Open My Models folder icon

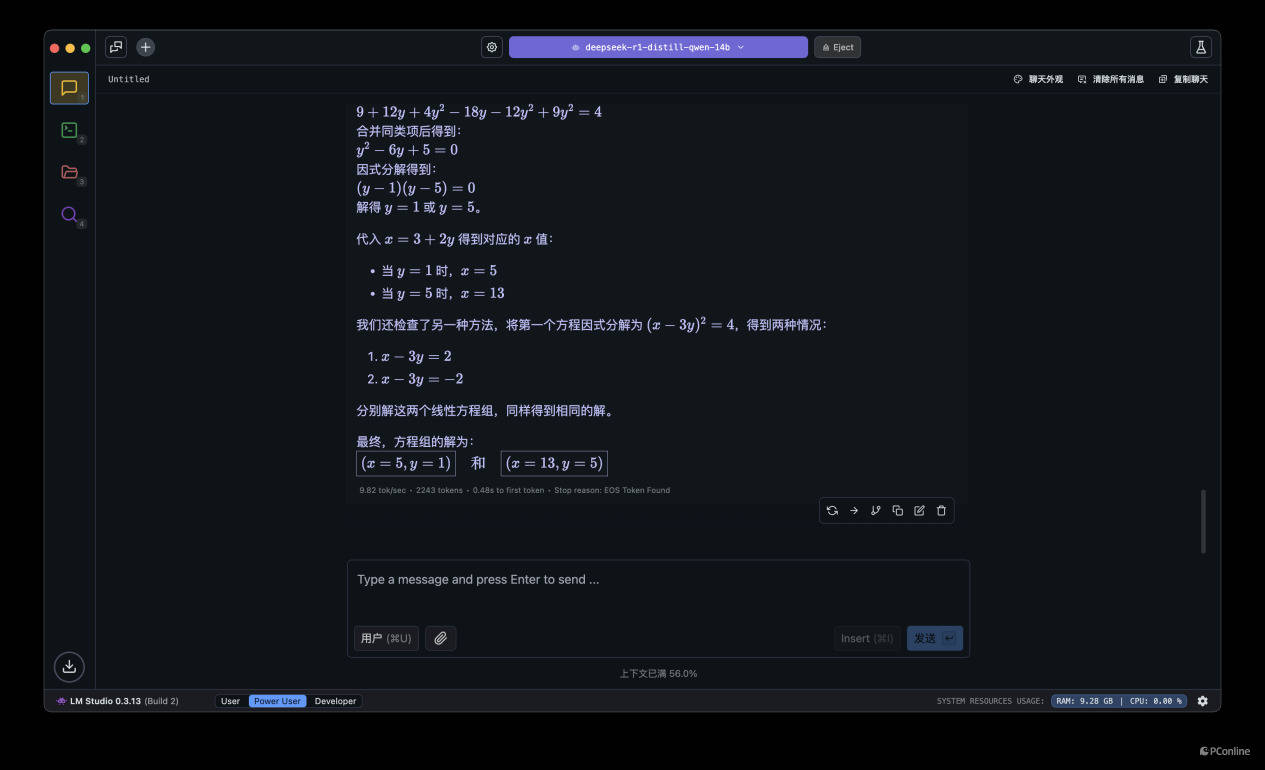click(69, 172)
